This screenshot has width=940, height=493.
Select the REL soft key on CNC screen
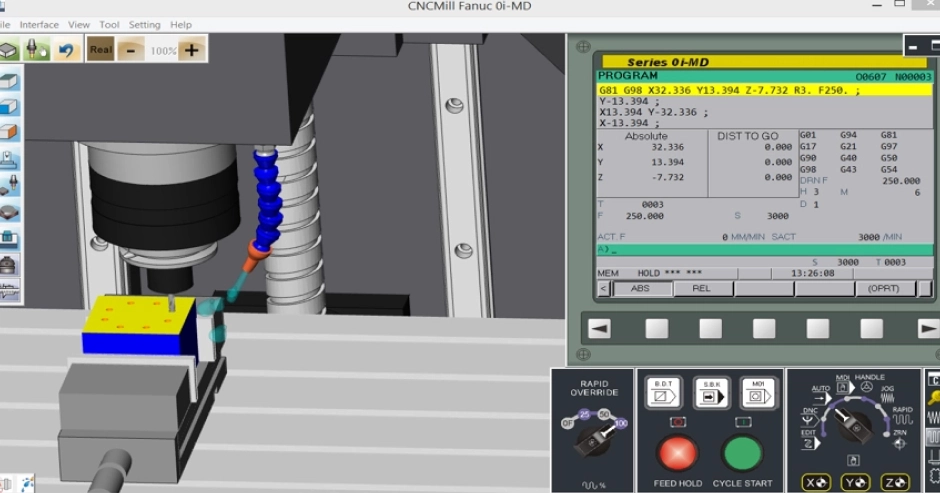(702, 288)
